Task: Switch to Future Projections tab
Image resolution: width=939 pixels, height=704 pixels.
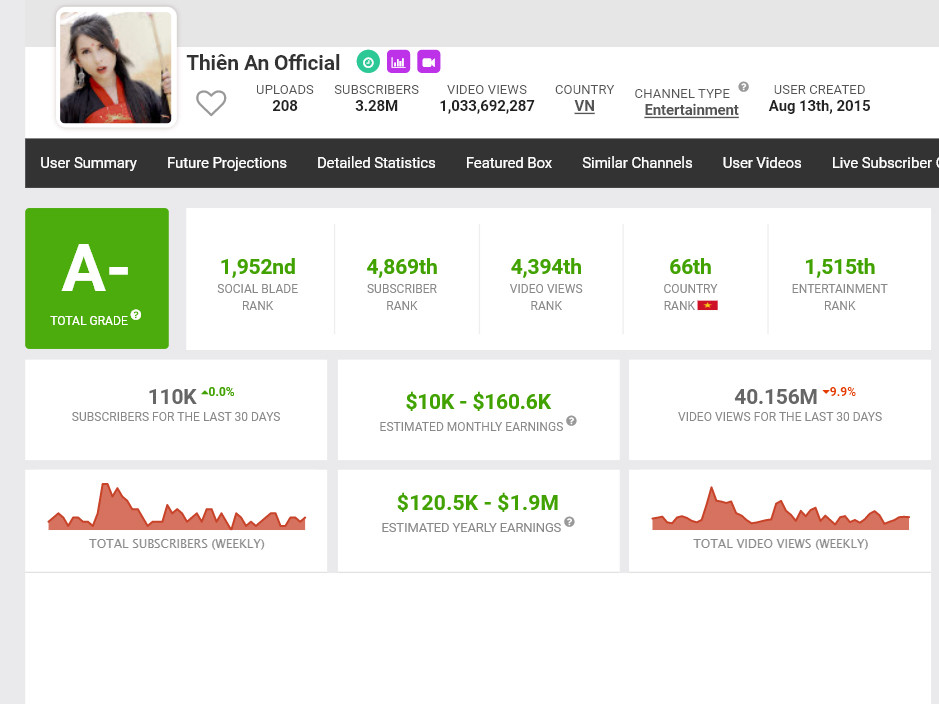Action: [227, 163]
